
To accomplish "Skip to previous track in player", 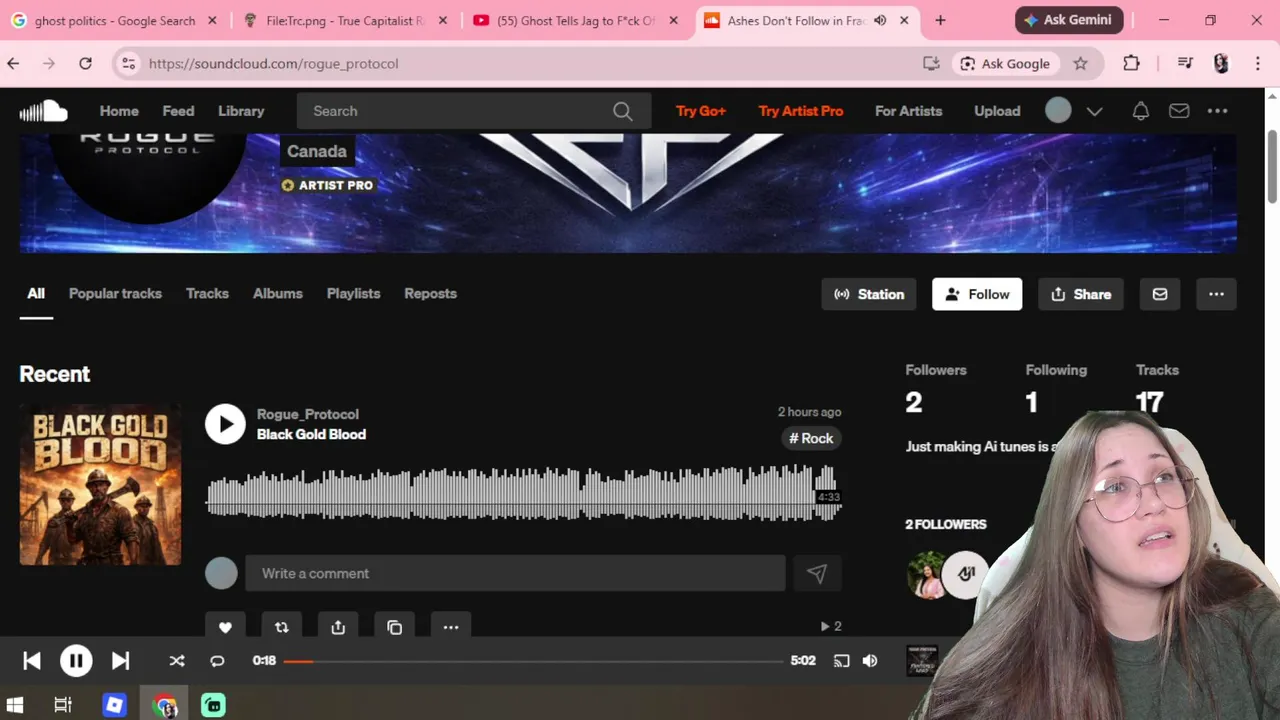I will pos(32,660).
